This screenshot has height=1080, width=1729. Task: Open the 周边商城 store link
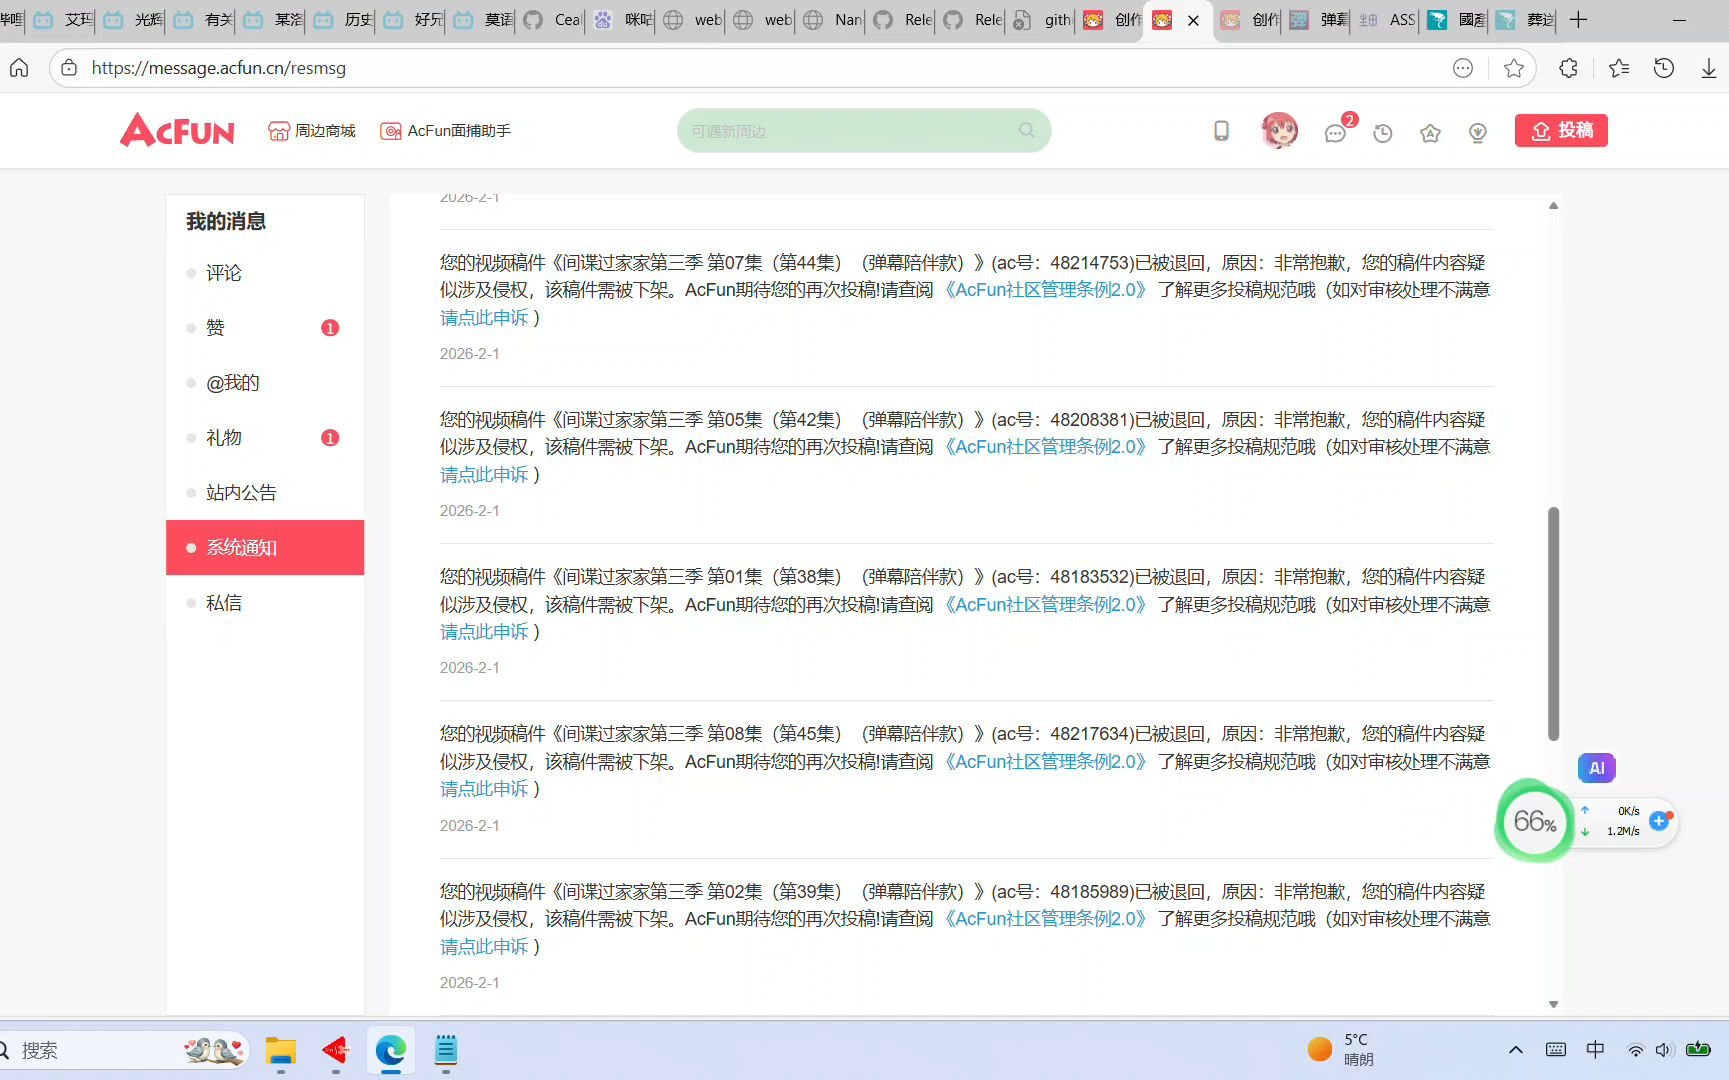pyautogui.click(x=312, y=131)
